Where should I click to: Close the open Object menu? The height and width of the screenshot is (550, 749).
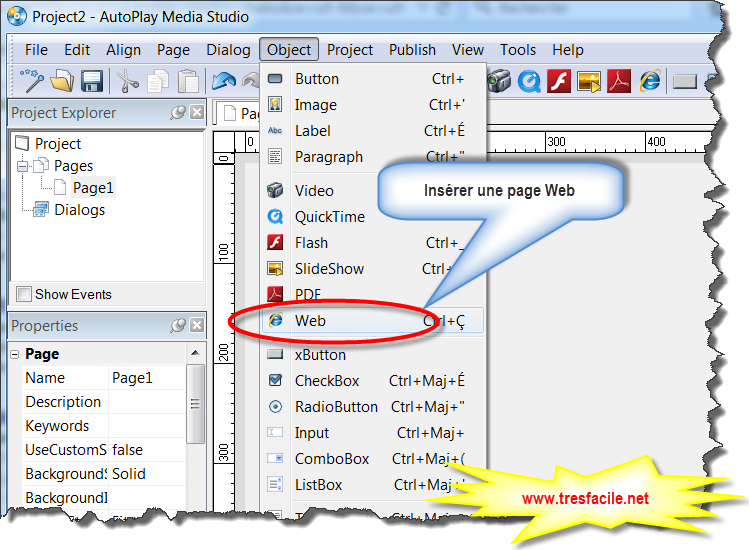coord(289,49)
